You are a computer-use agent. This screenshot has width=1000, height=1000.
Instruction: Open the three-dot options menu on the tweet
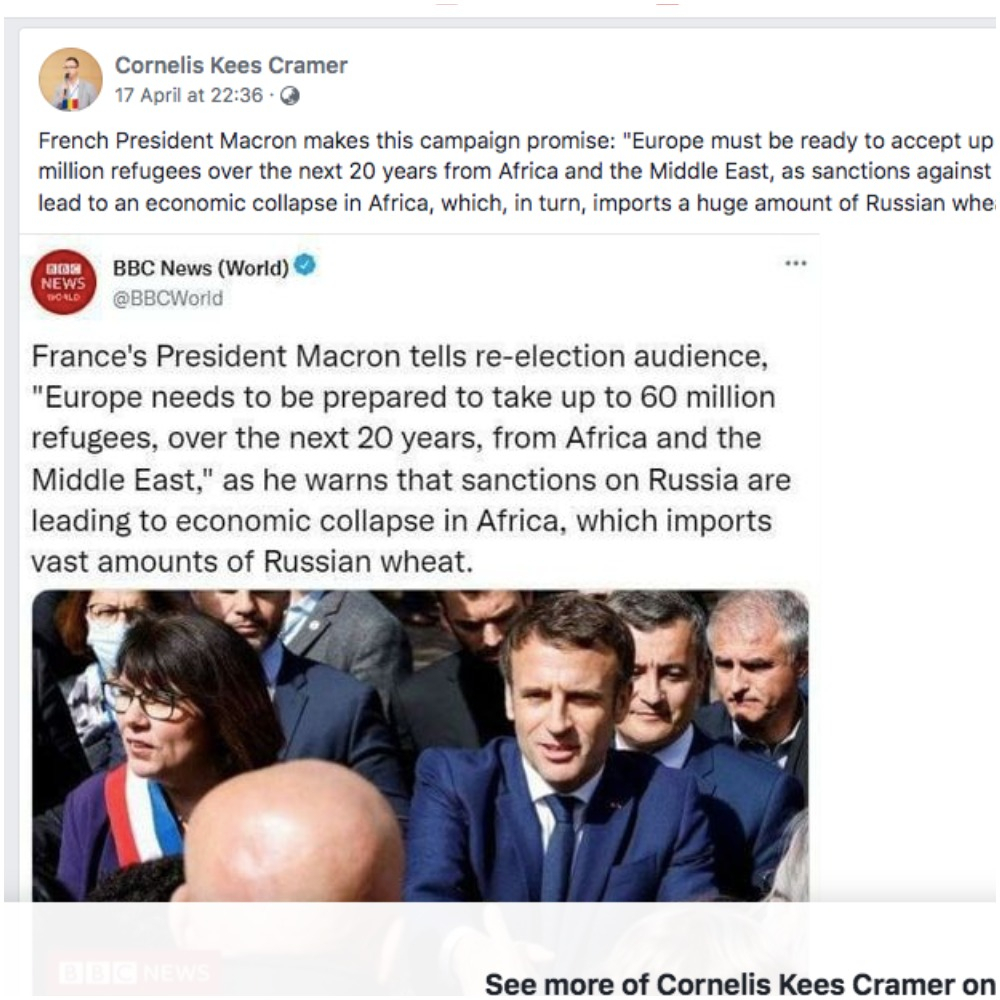coord(795,262)
